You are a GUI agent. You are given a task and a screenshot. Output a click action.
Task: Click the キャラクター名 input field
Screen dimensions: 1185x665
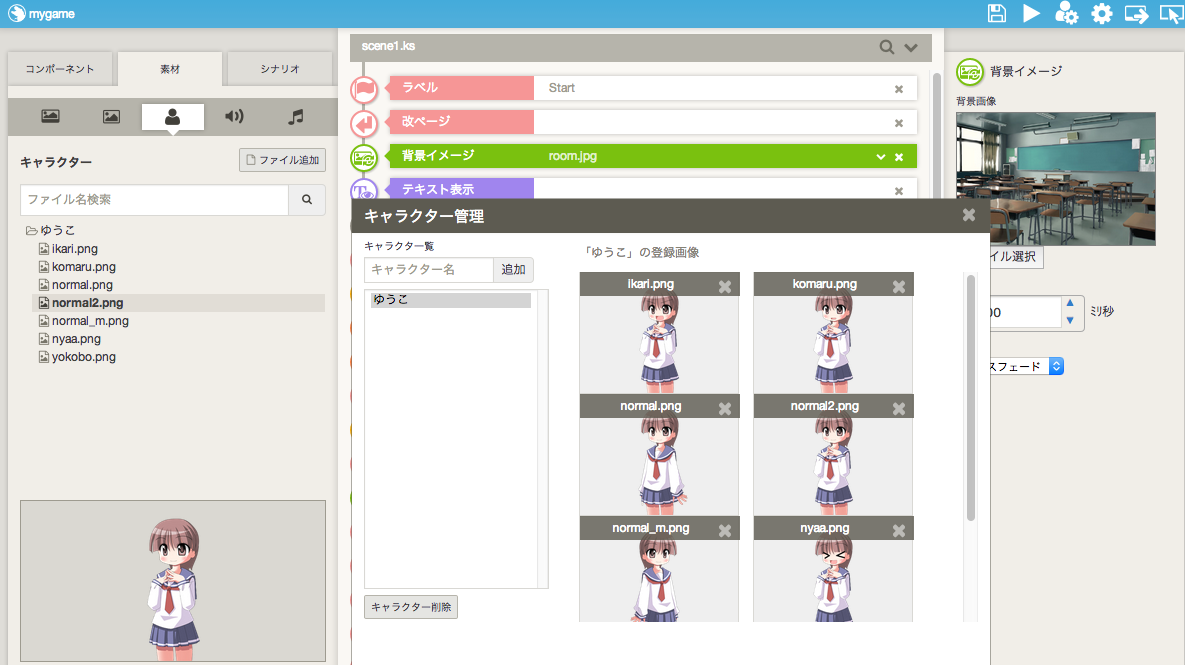click(429, 270)
